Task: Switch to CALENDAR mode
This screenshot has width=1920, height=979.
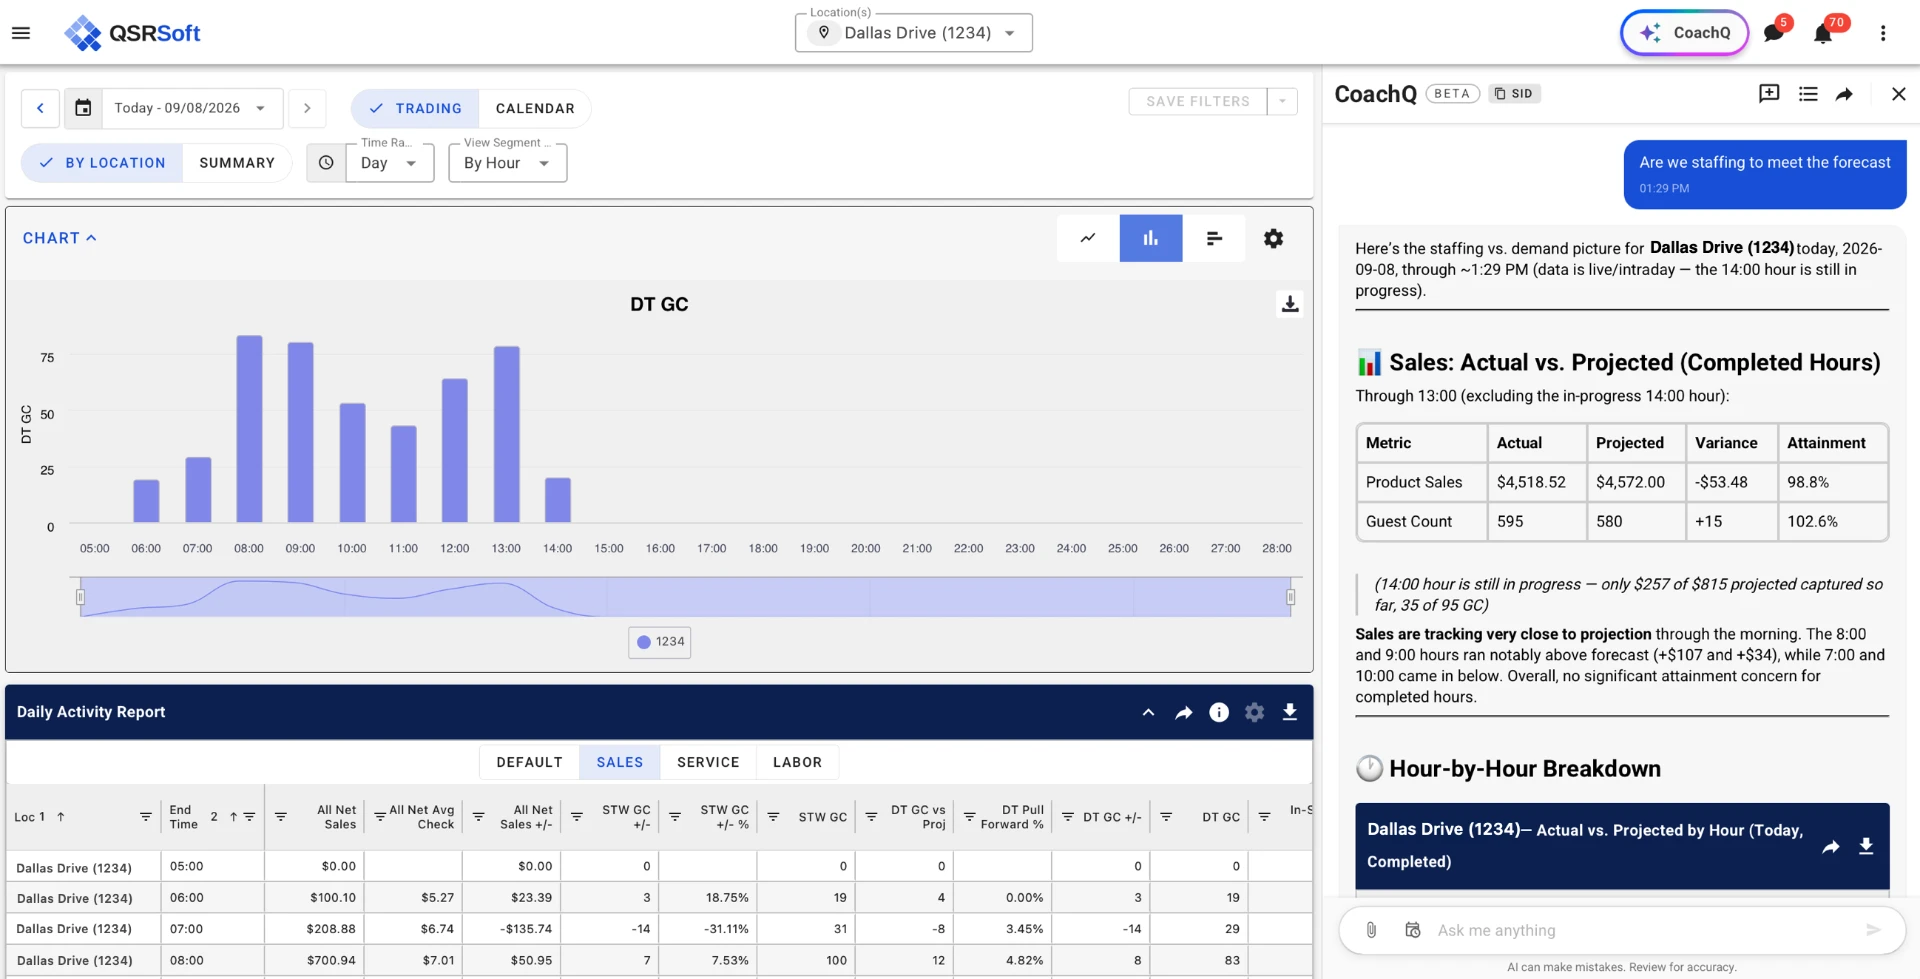Action: pyautogui.click(x=535, y=108)
